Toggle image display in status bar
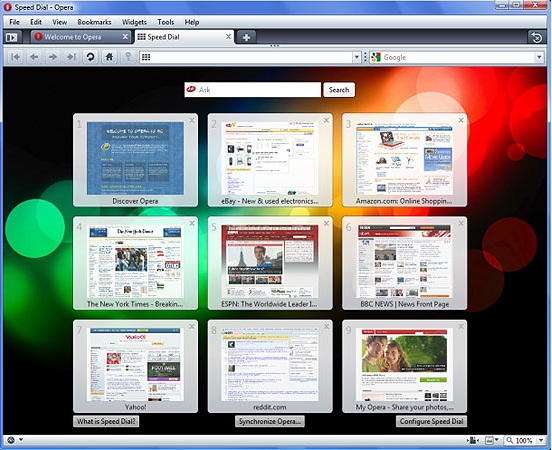552x450 pixels. pos(490,440)
